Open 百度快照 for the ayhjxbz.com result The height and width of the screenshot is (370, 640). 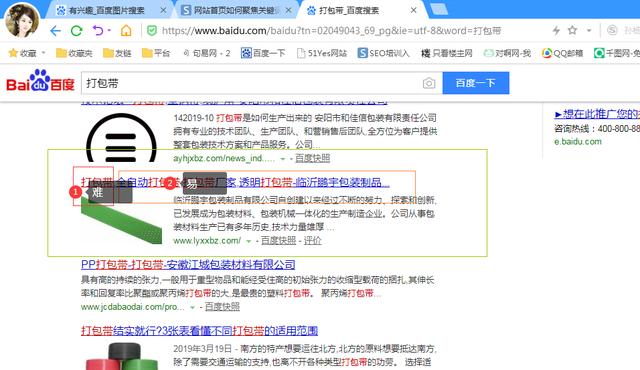(313, 158)
